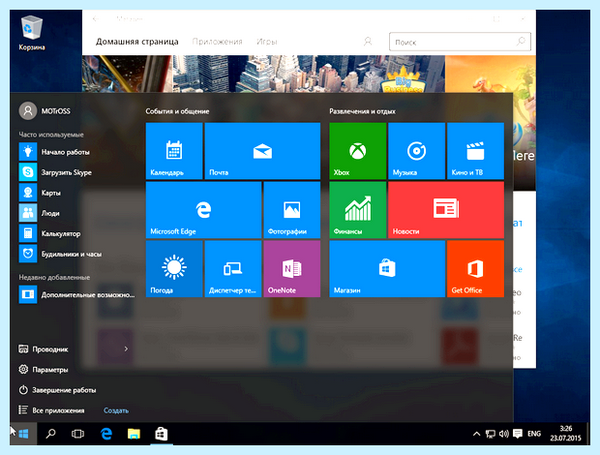The height and width of the screenshot is (455, 600).
Task: Select Домашняя страница tab in Store
Action: click(x=137, y=41)
